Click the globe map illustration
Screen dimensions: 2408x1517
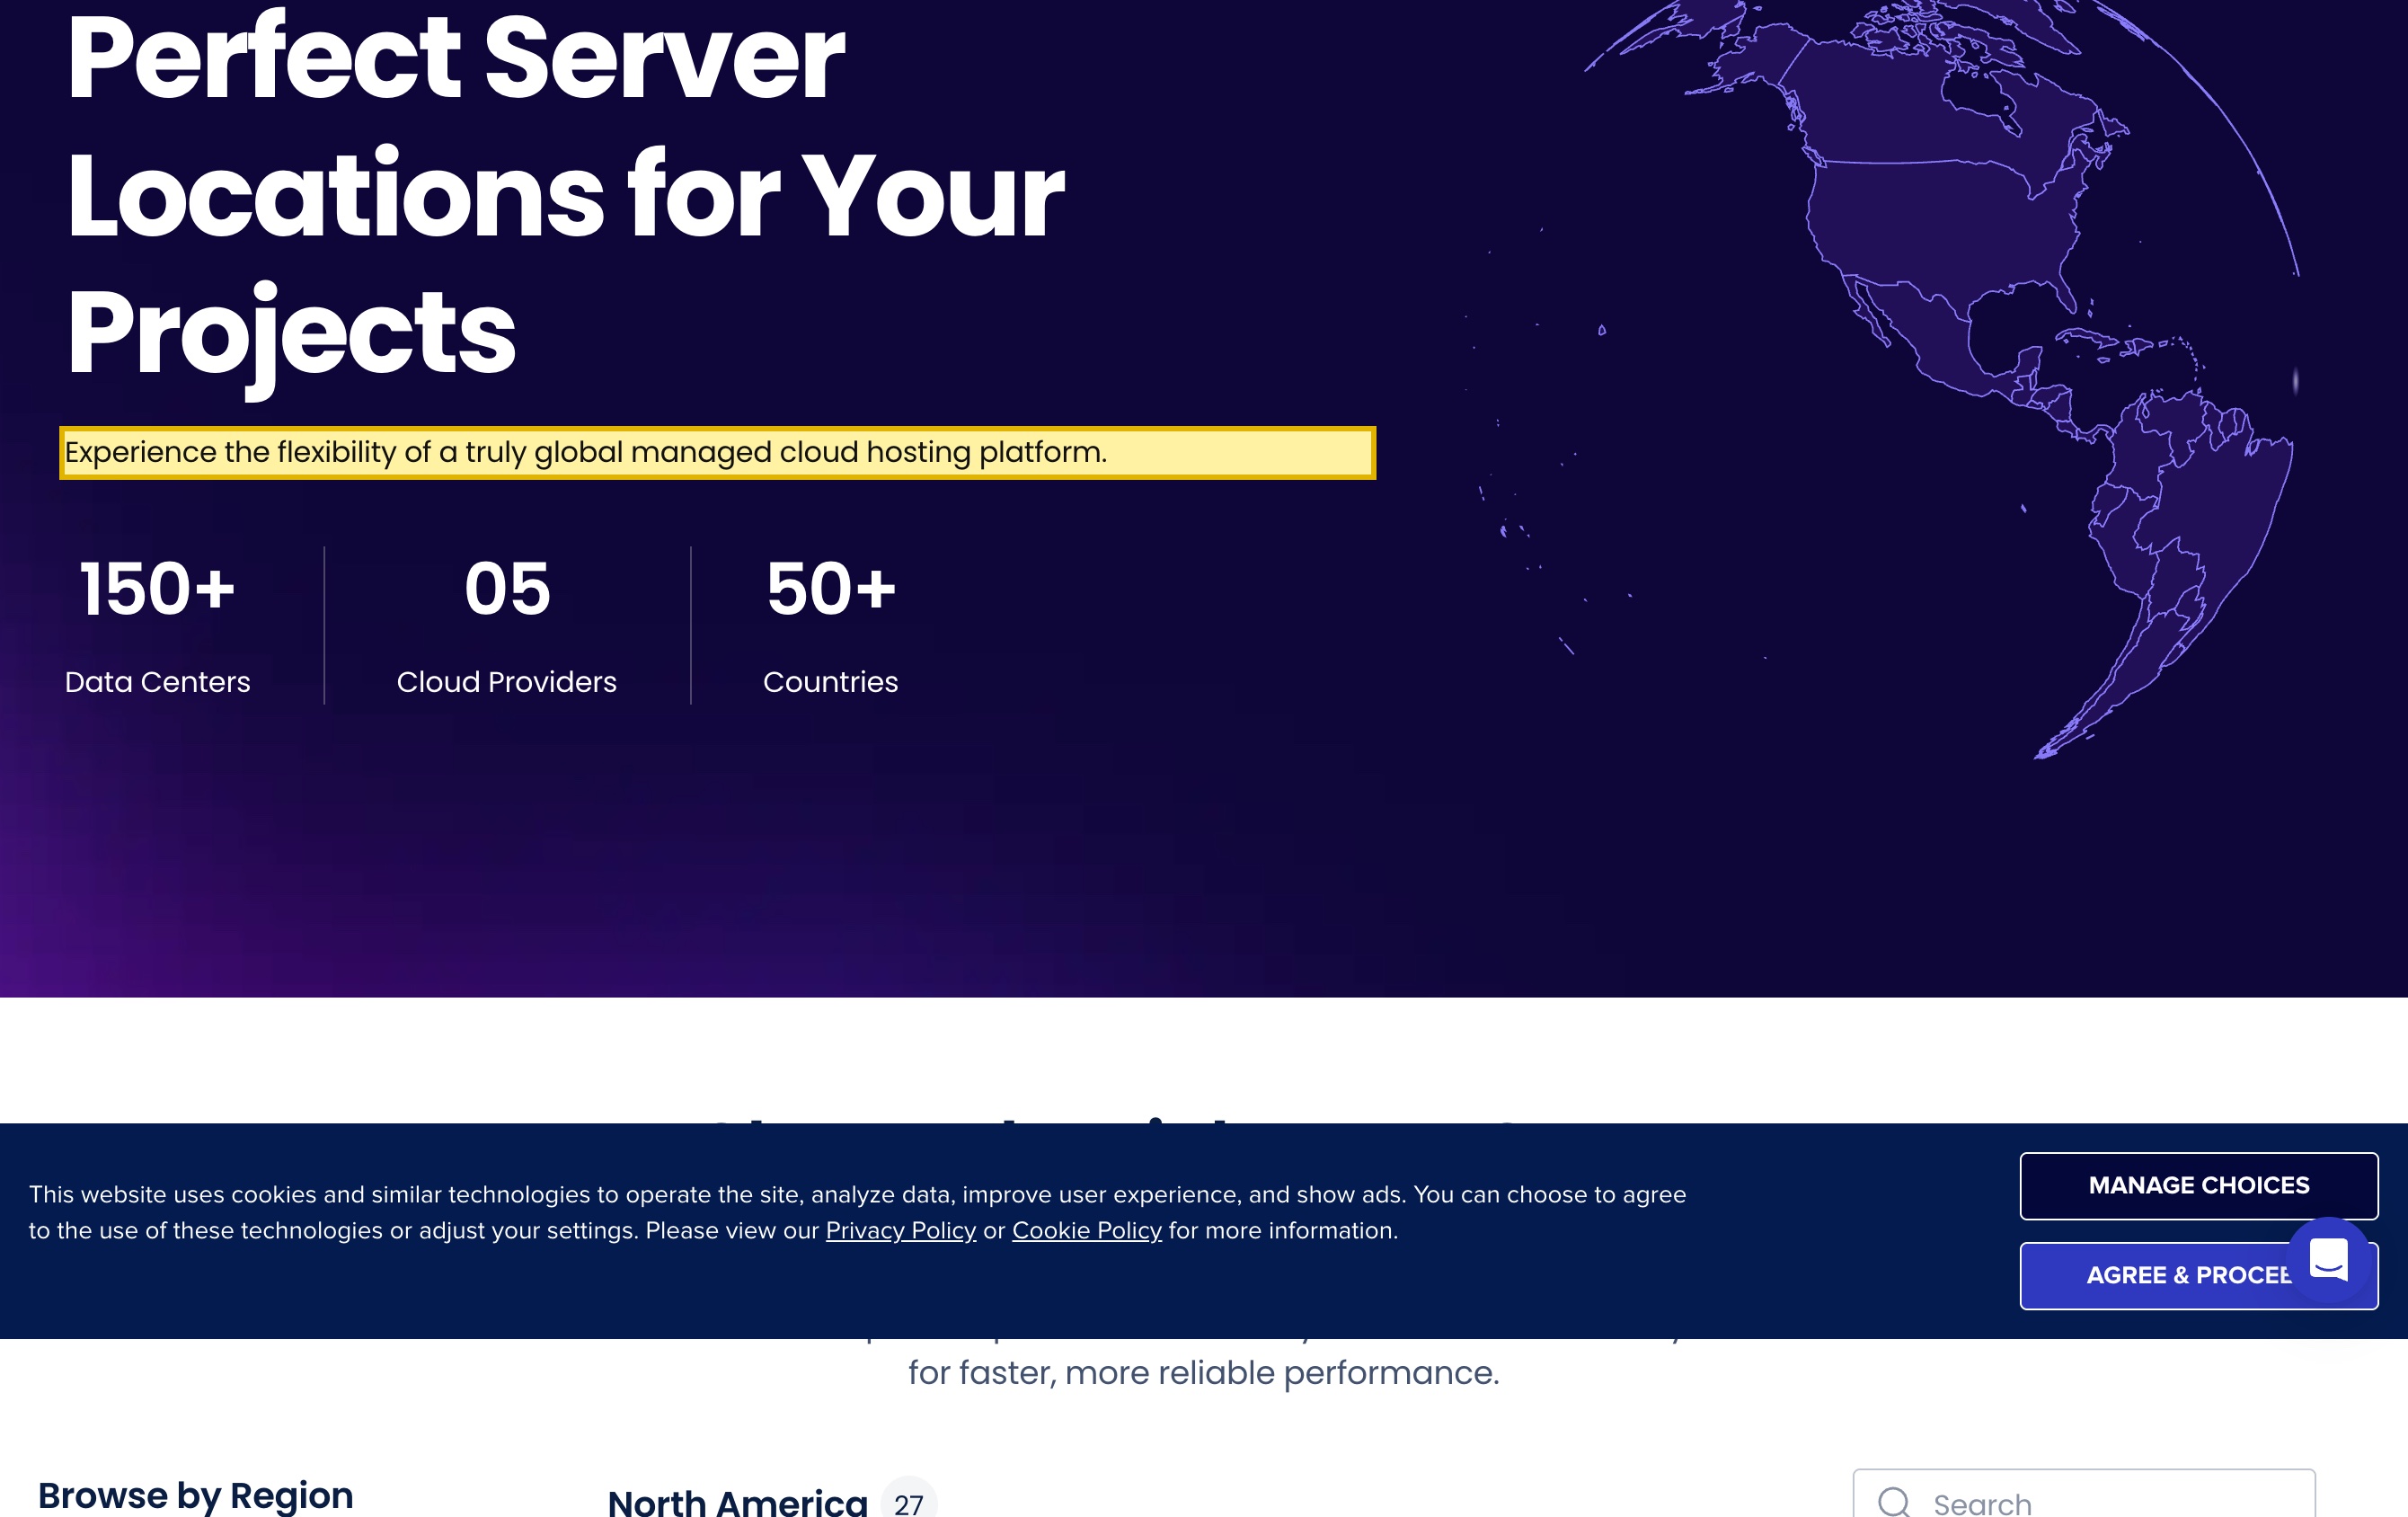click(x=1940, y=380)
